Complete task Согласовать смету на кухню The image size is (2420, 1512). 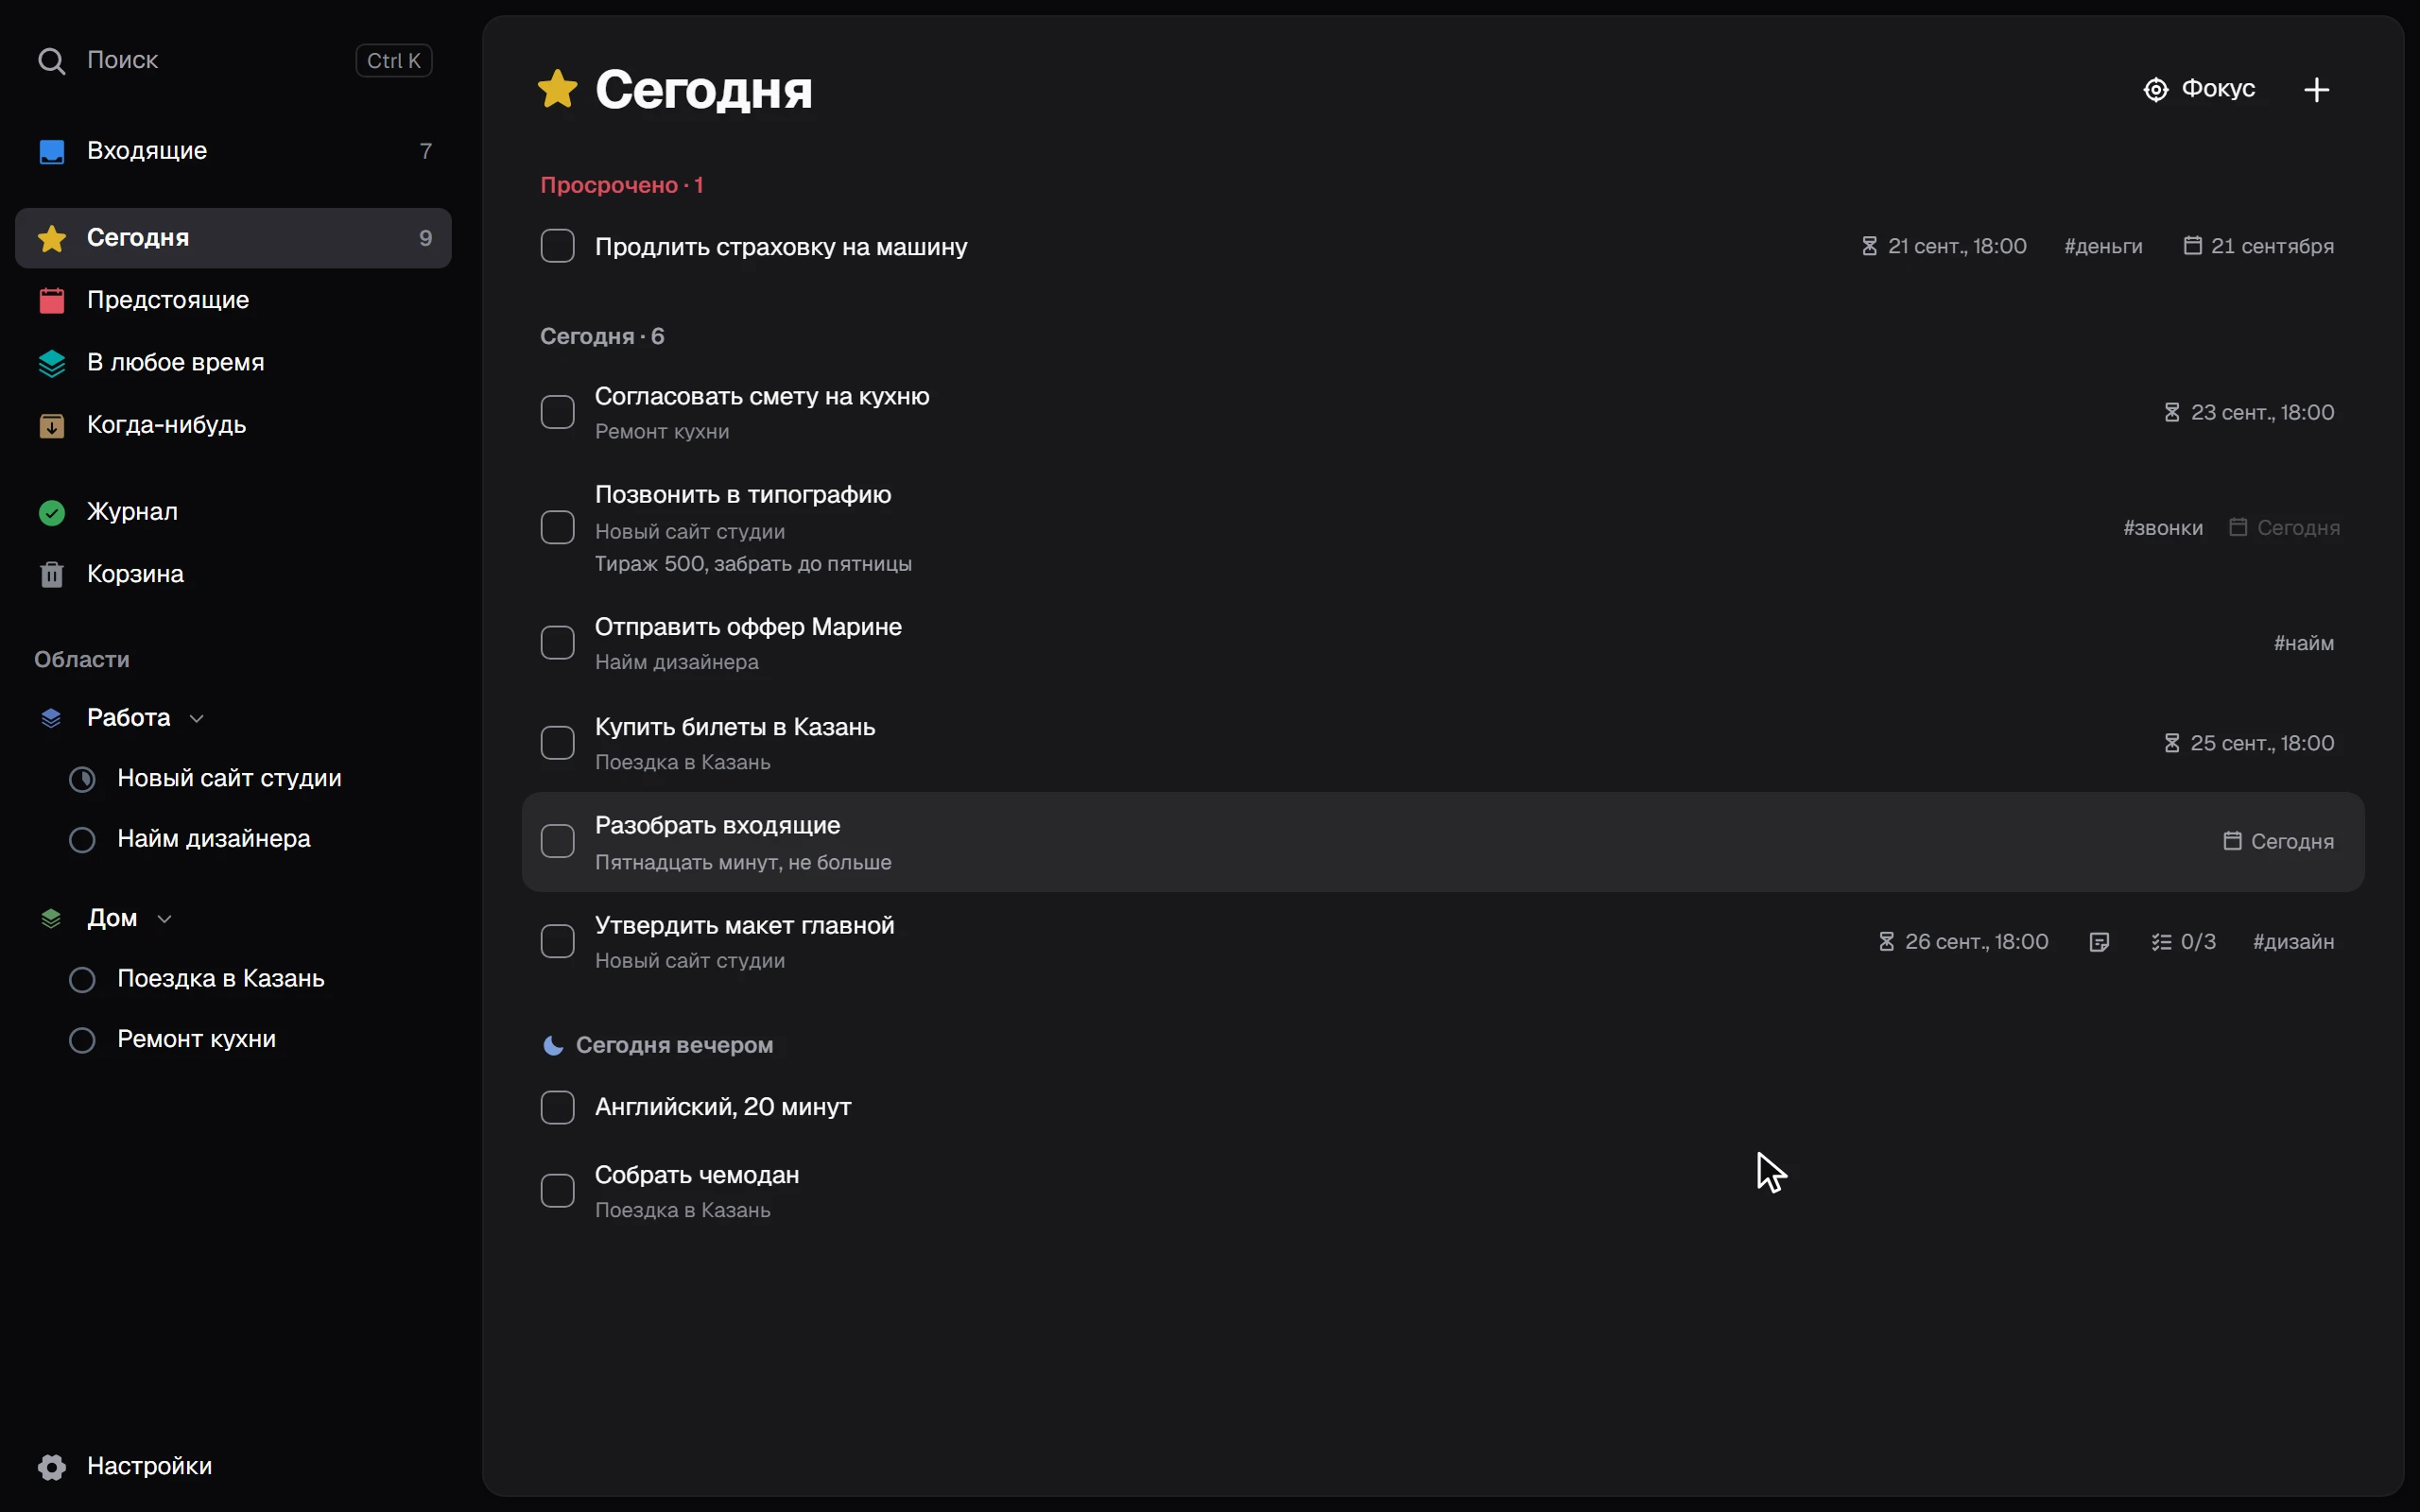[x=557, y=412]
